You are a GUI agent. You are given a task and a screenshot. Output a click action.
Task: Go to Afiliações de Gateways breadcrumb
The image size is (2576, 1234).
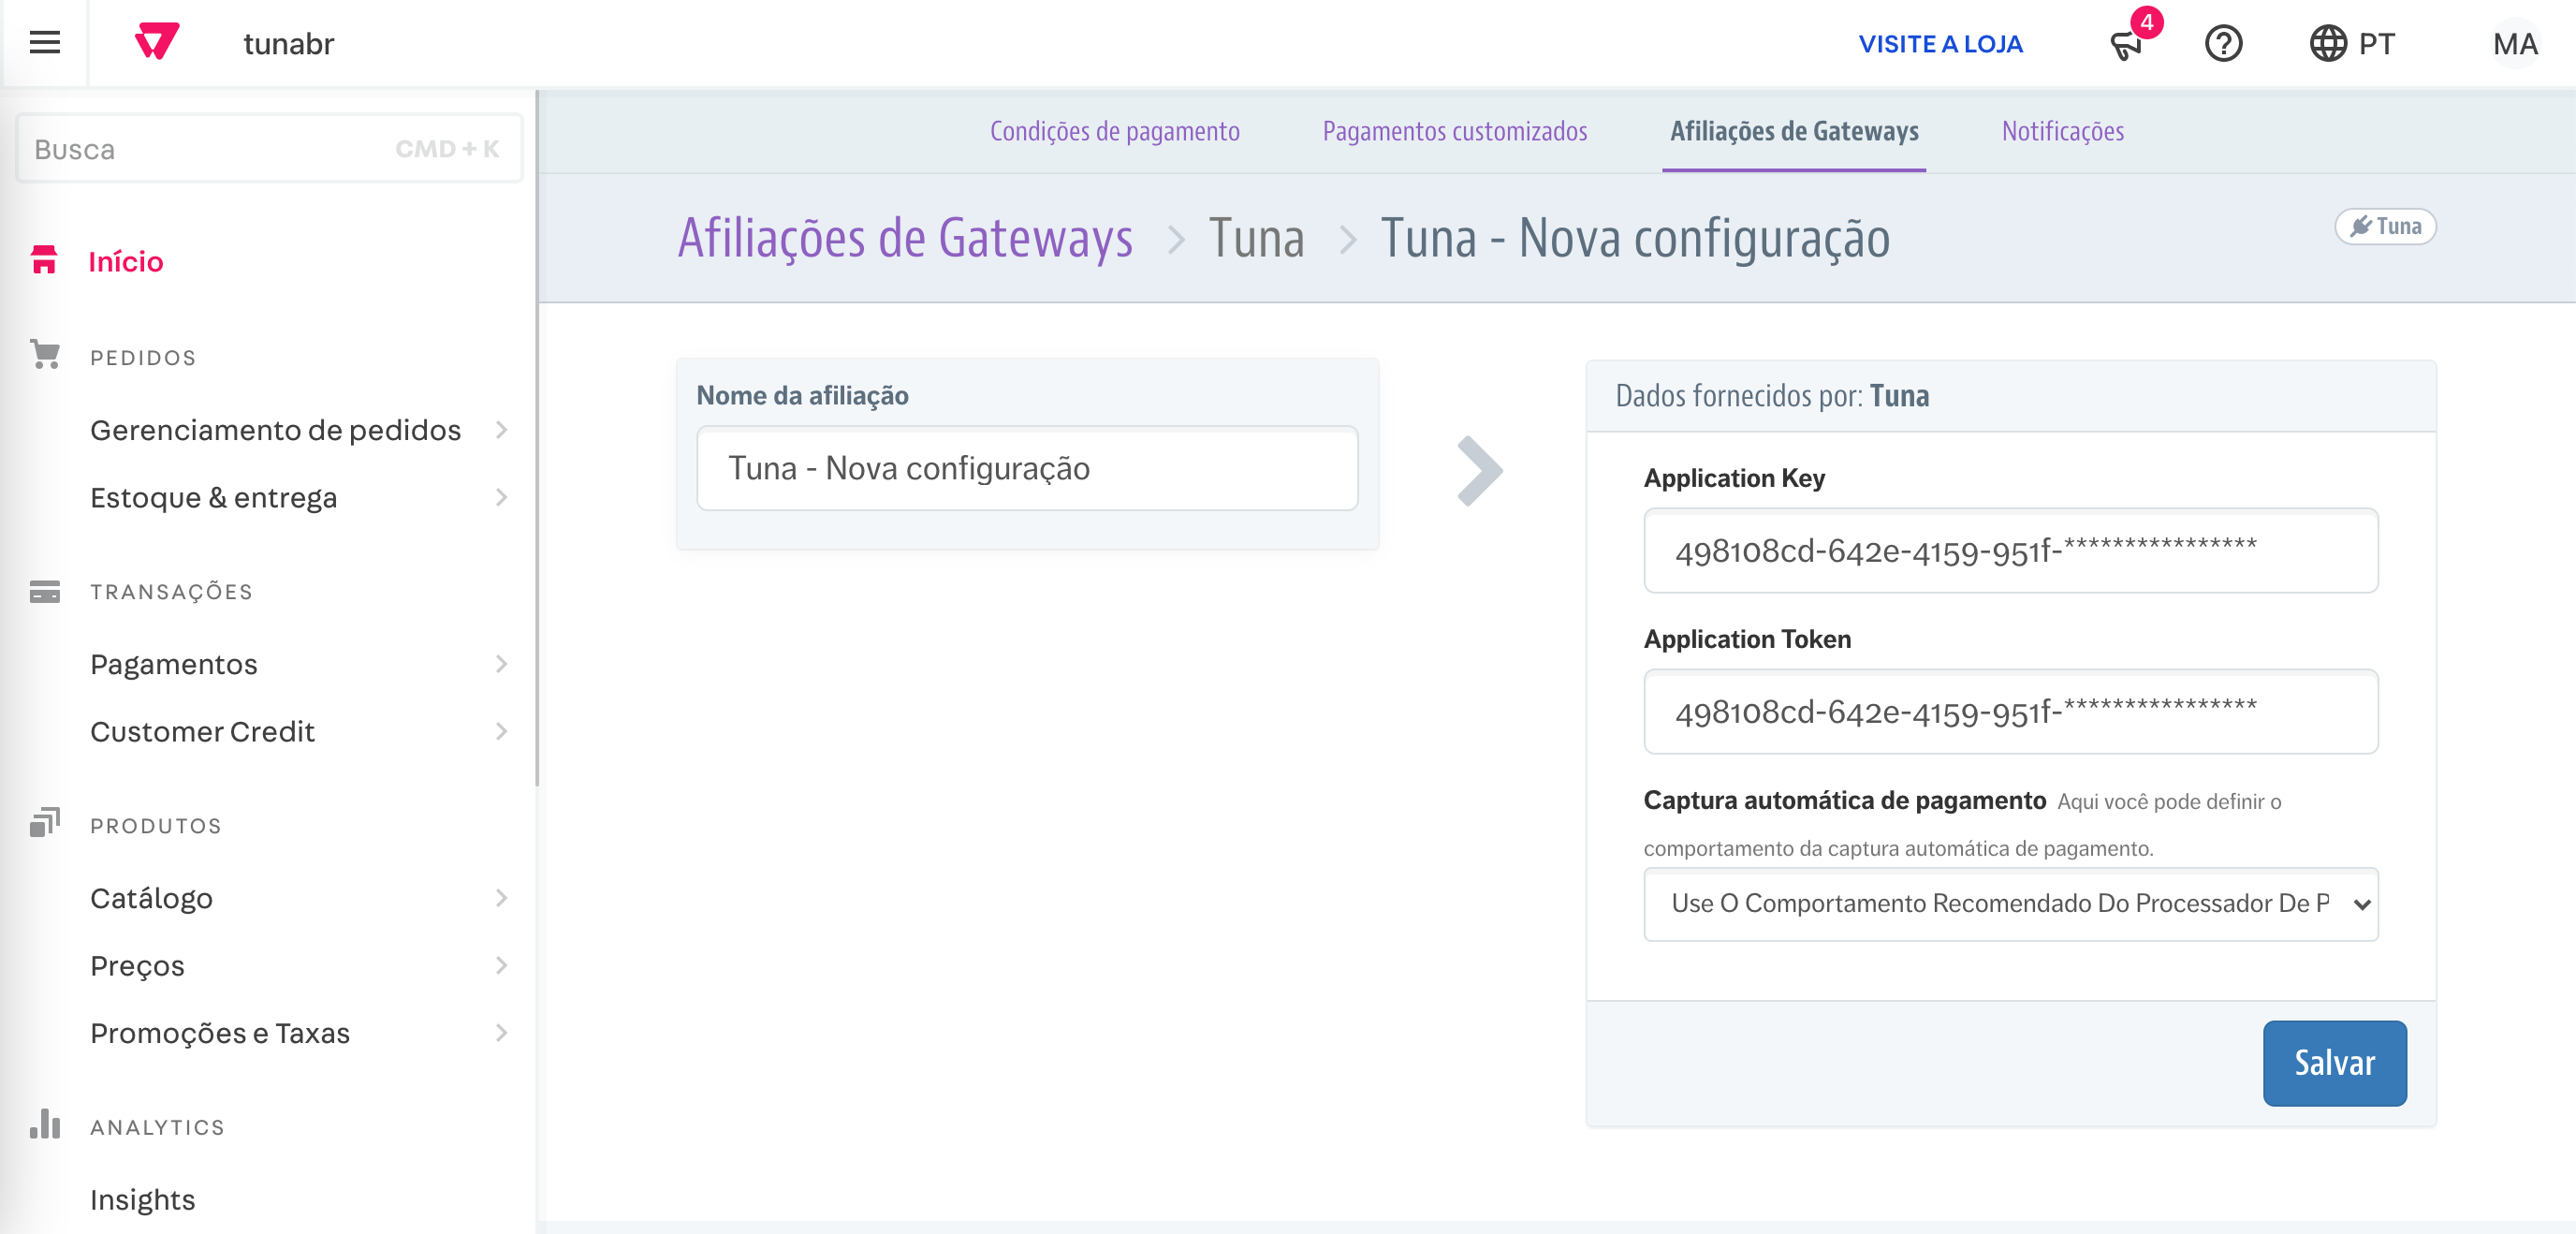coord(905,239)
